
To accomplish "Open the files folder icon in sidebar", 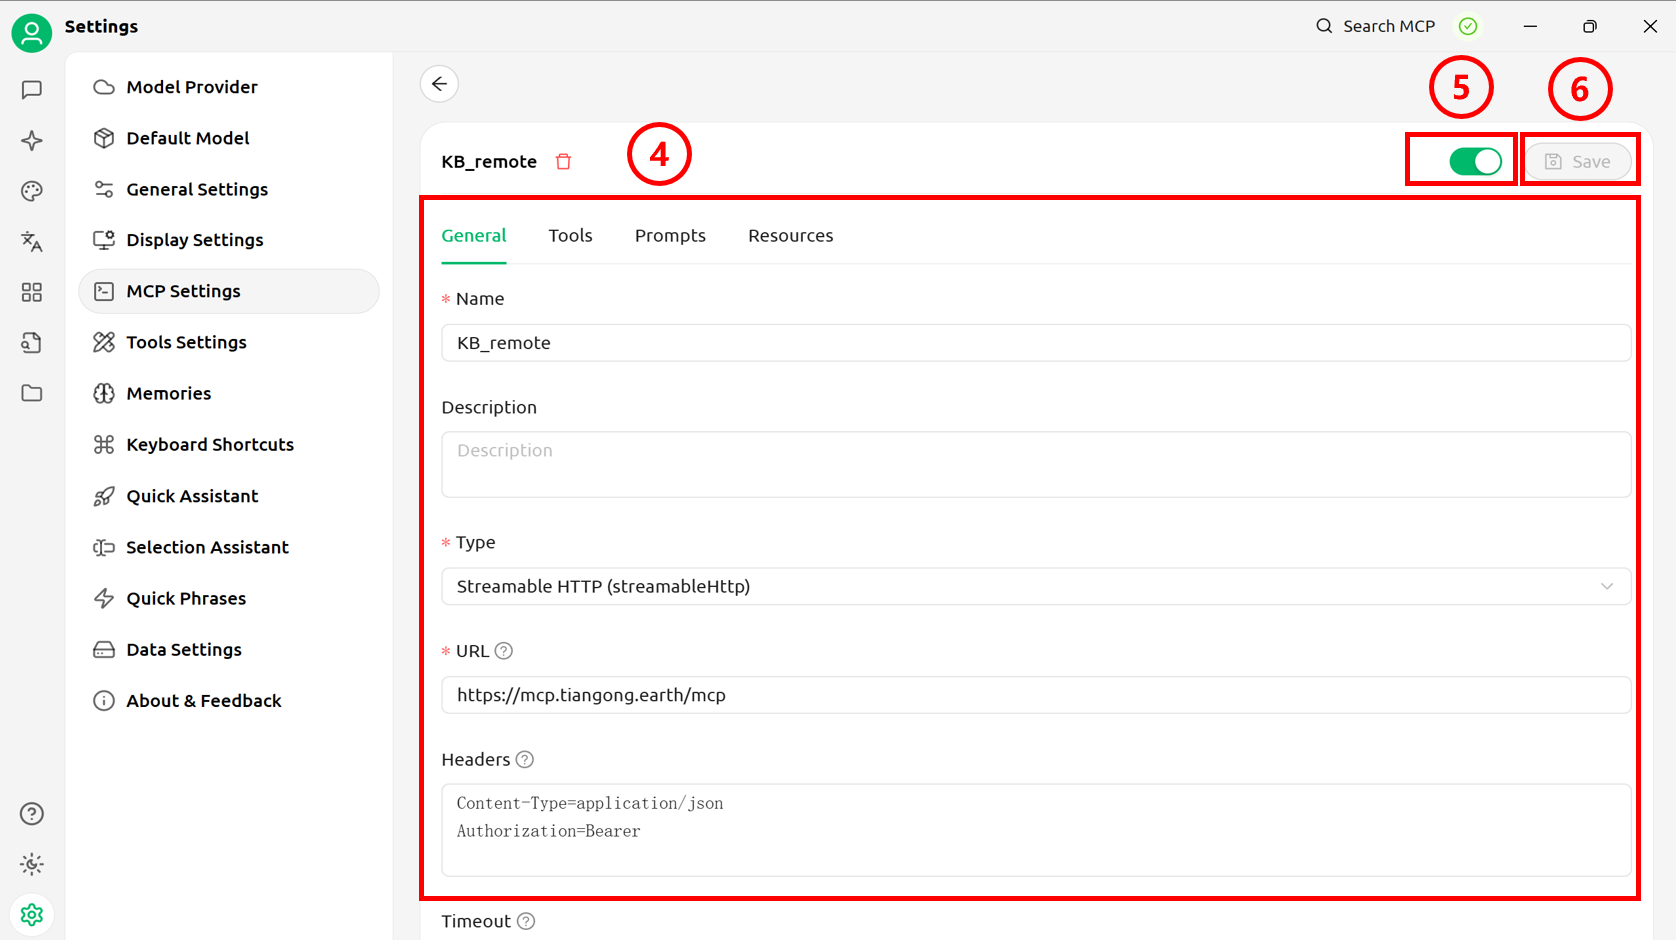I will coord(32,393).
